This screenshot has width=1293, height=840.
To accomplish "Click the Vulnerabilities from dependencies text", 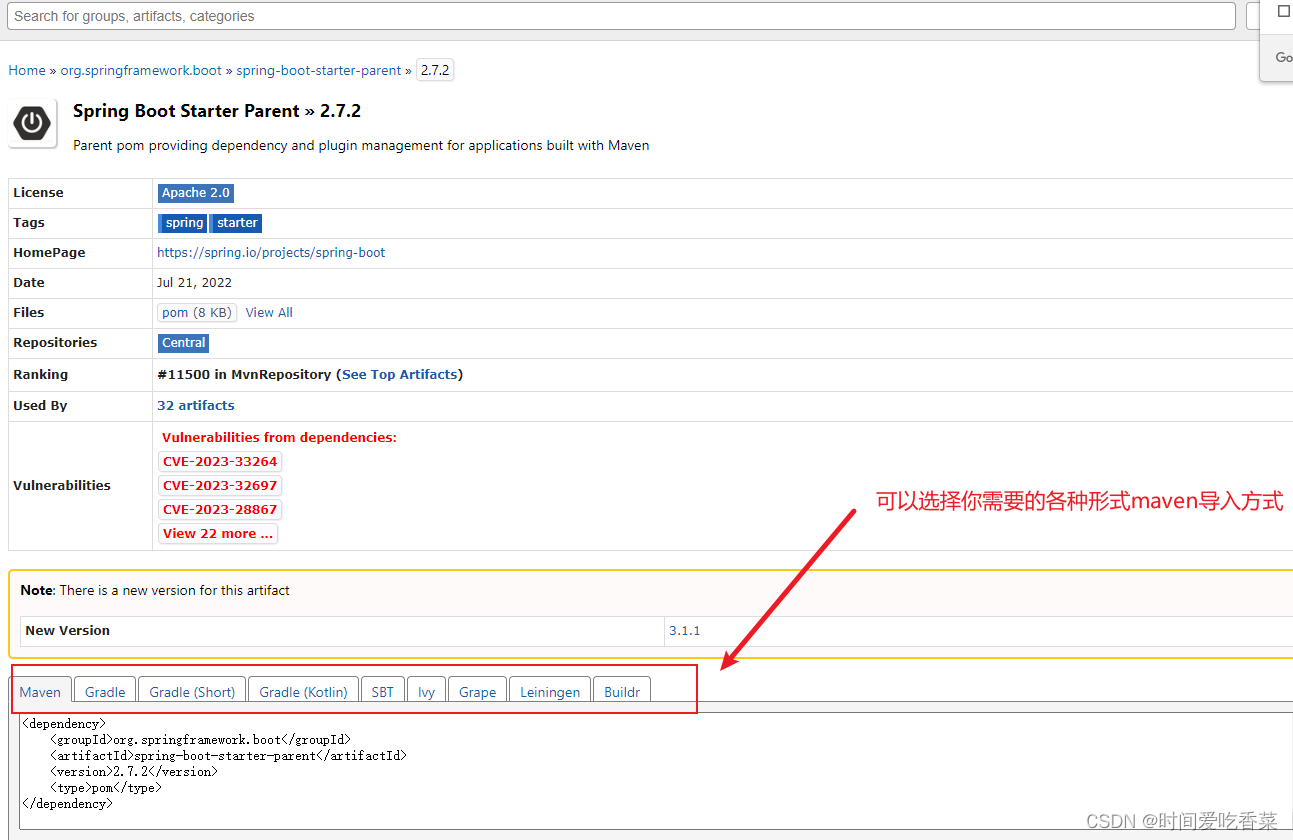I will click(x=279, y=437).
